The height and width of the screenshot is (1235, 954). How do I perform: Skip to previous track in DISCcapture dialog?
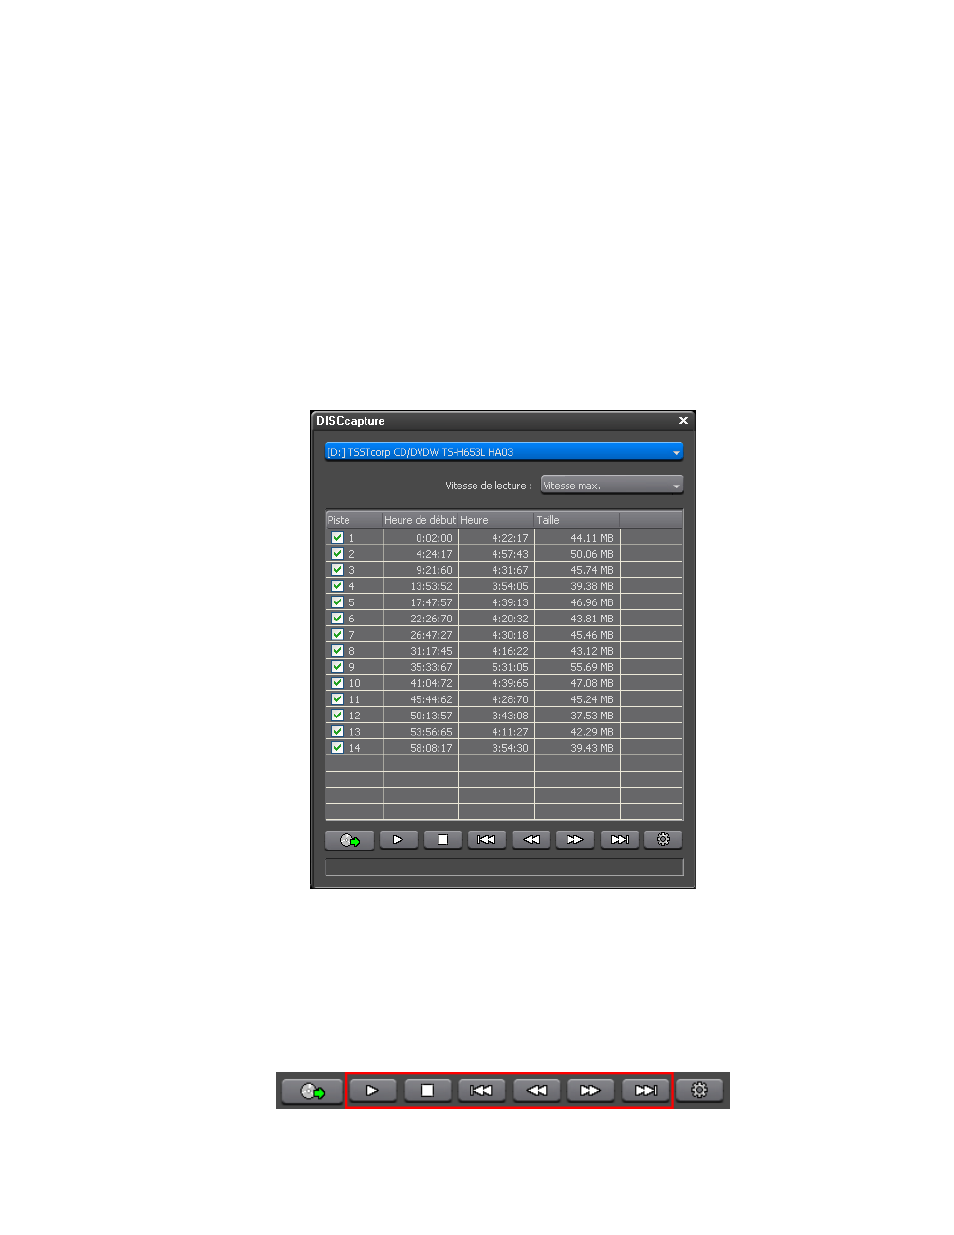click(x=486, y=840)
